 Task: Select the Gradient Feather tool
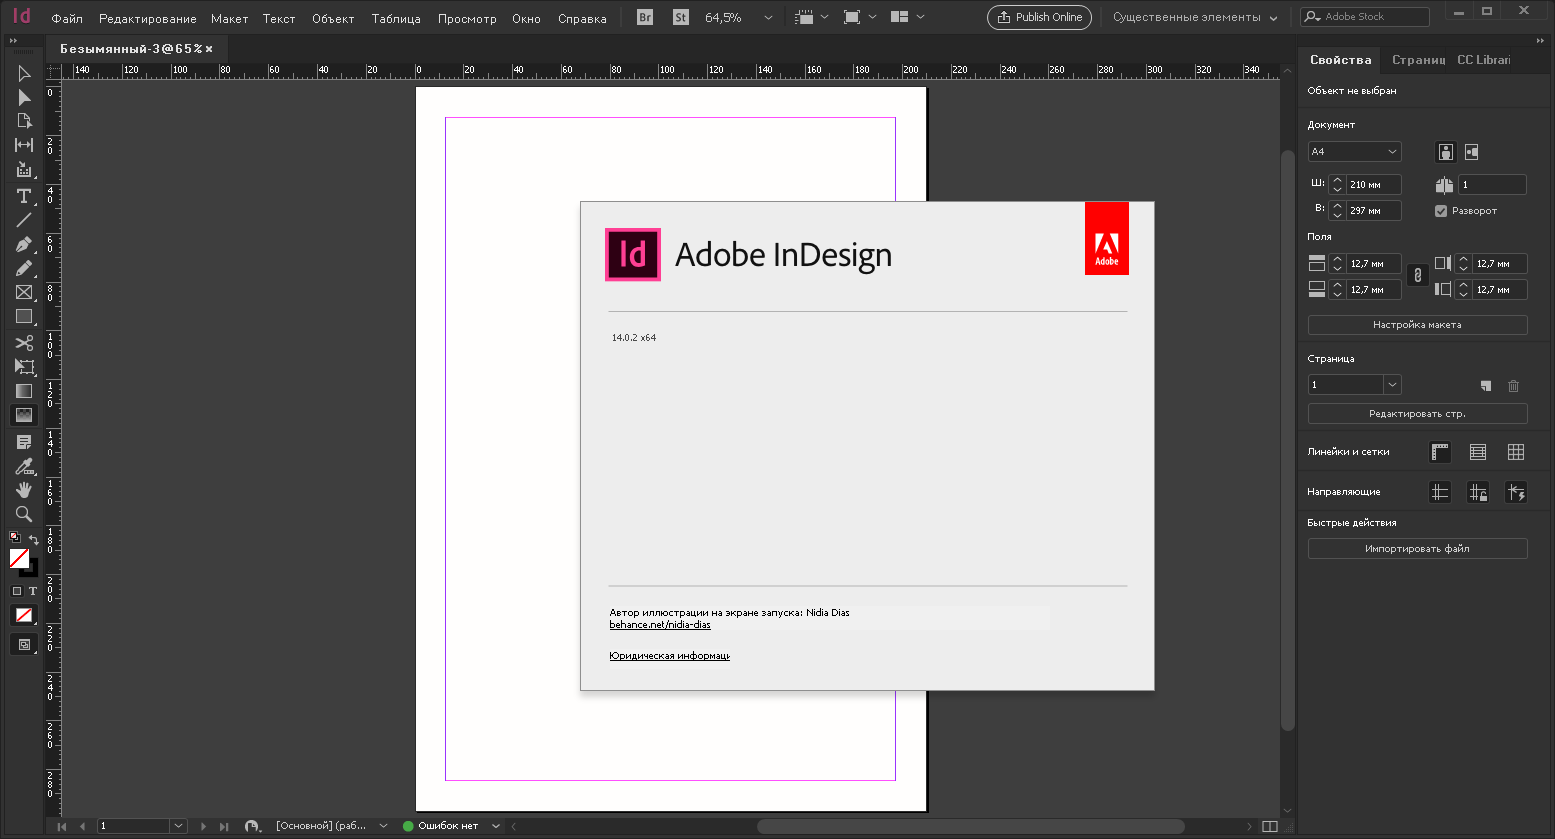click(24, 415)
